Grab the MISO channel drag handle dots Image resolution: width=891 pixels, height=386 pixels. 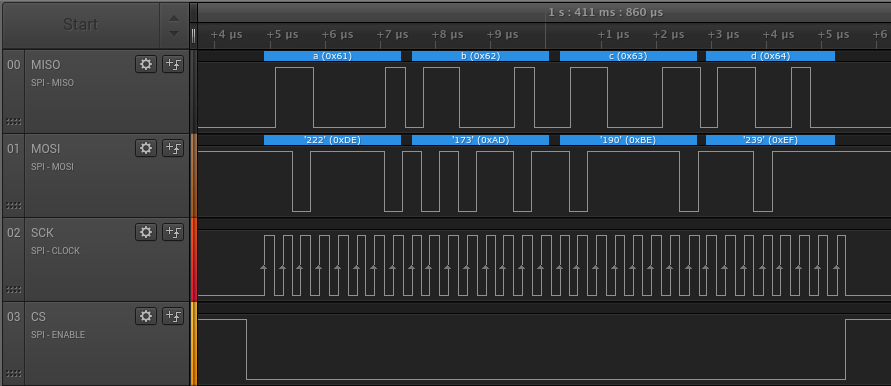(14, 122)
